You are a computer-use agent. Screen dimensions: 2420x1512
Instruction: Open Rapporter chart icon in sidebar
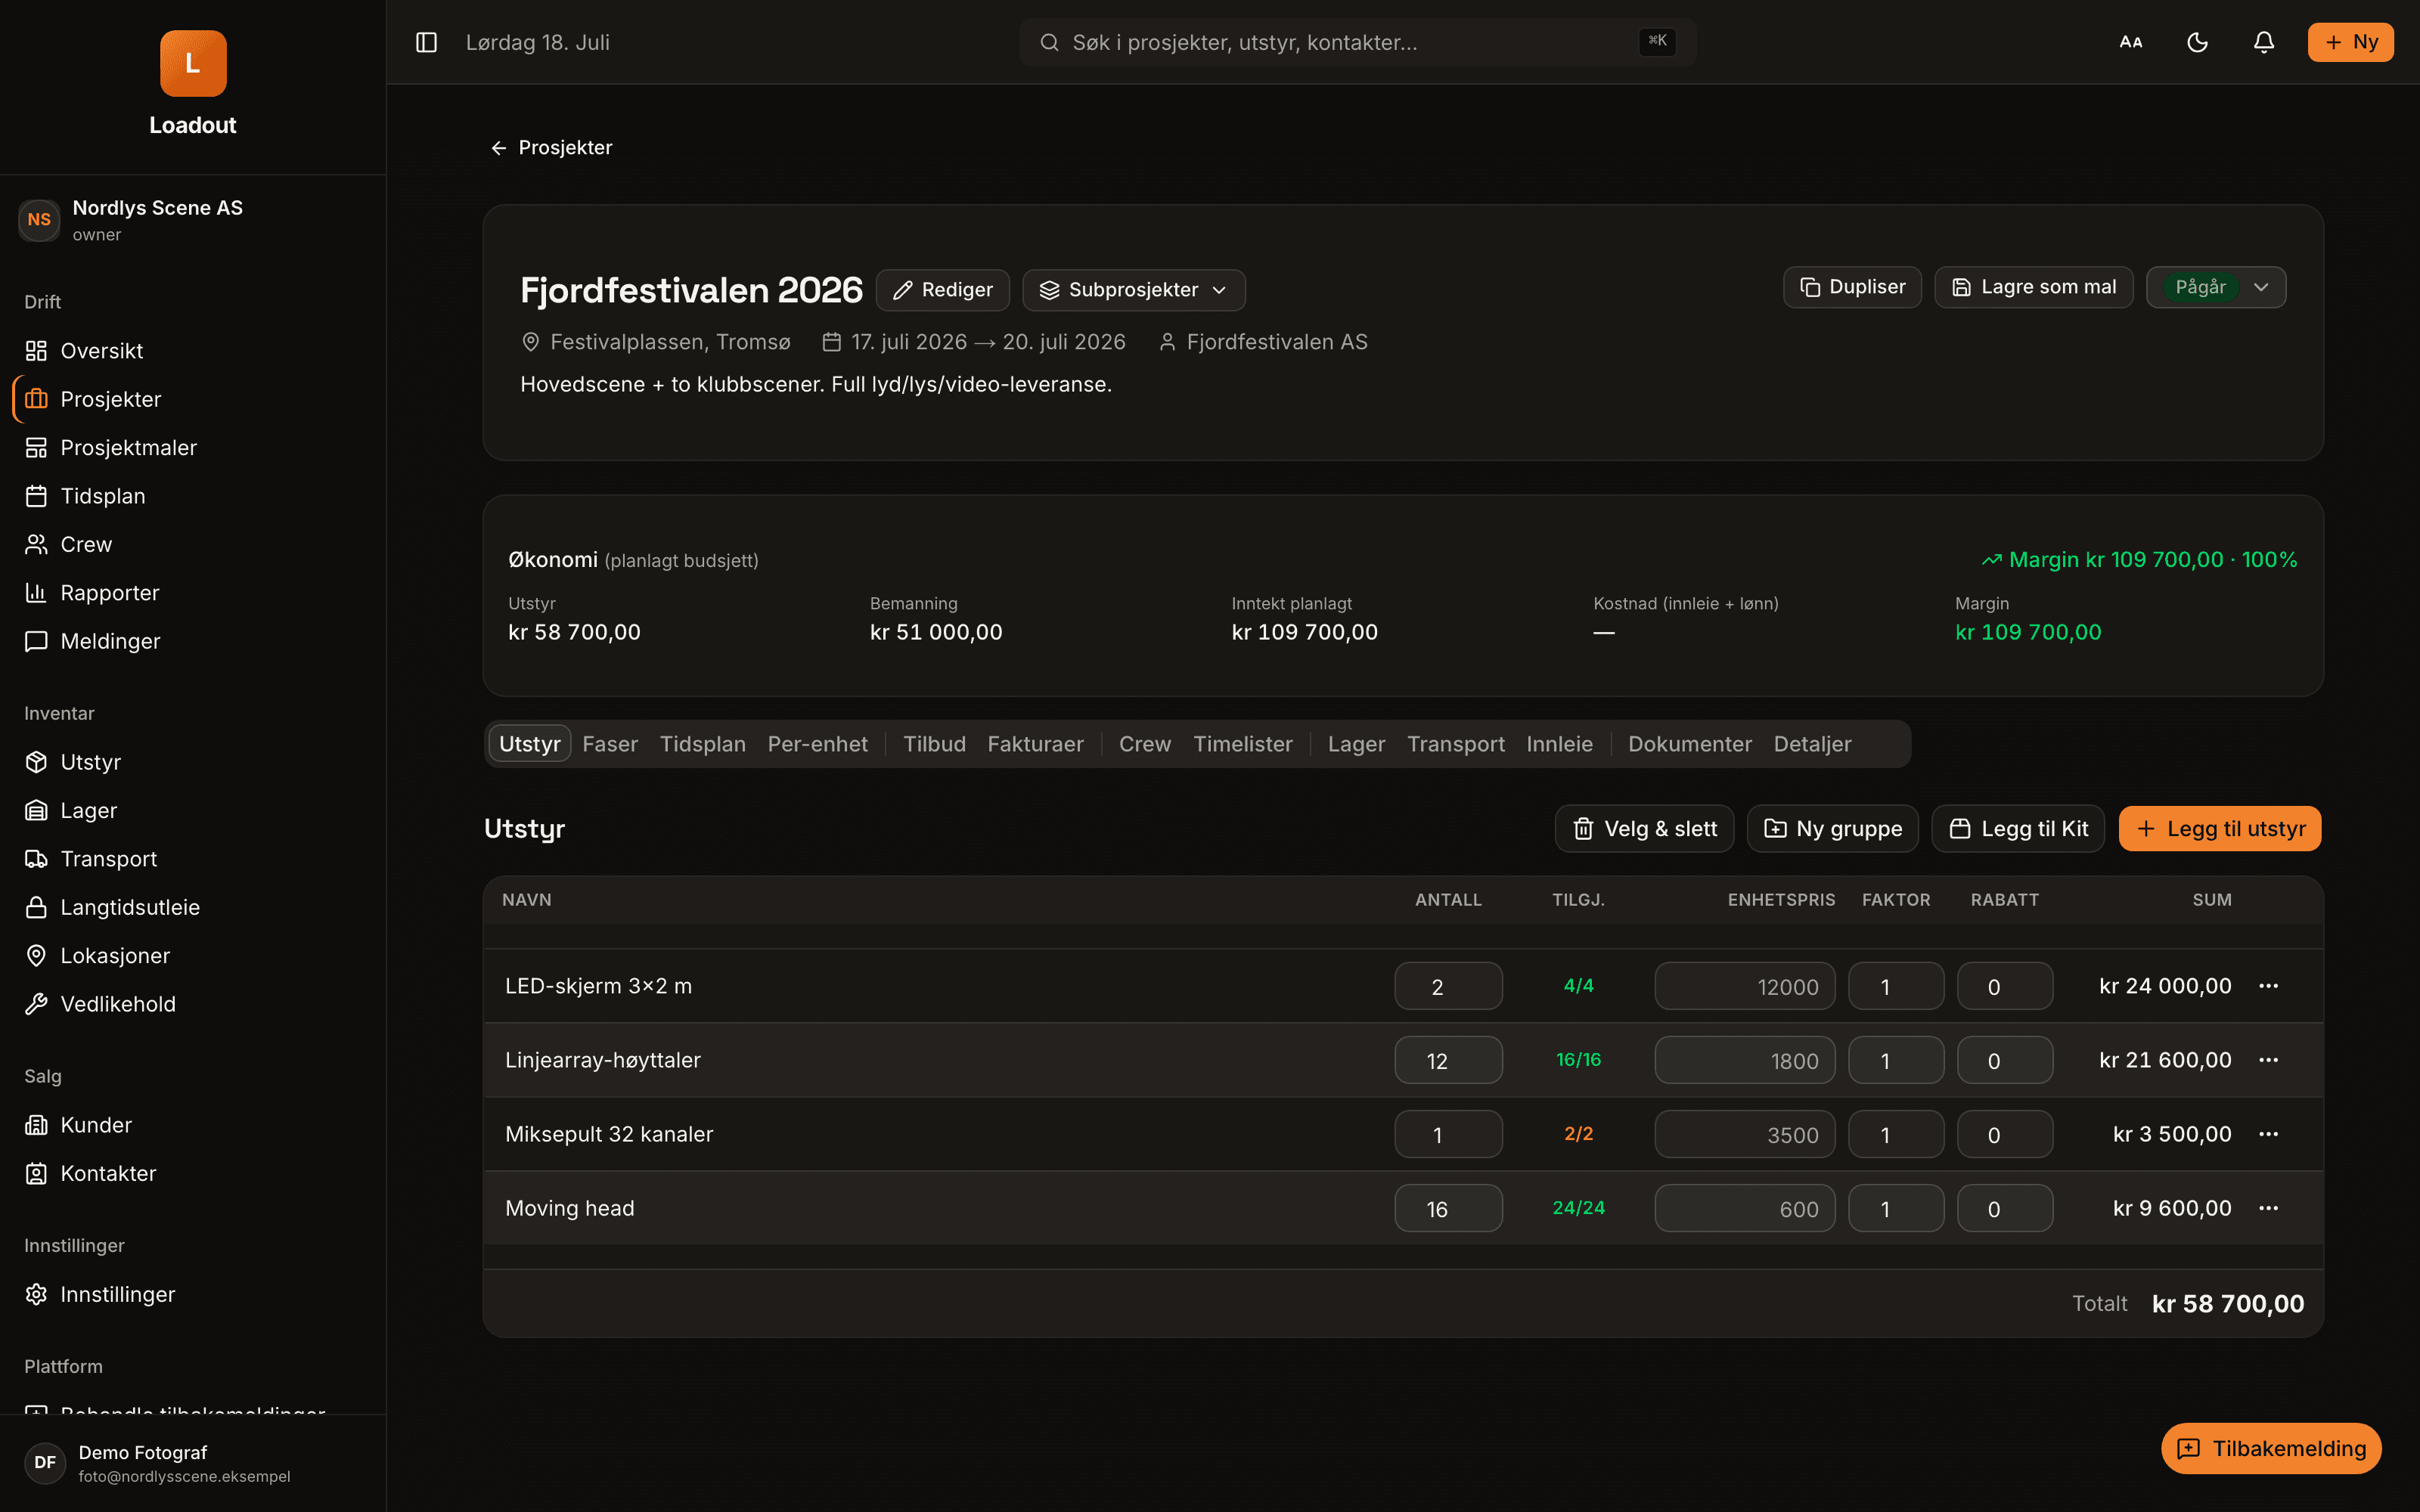(36, 593)
